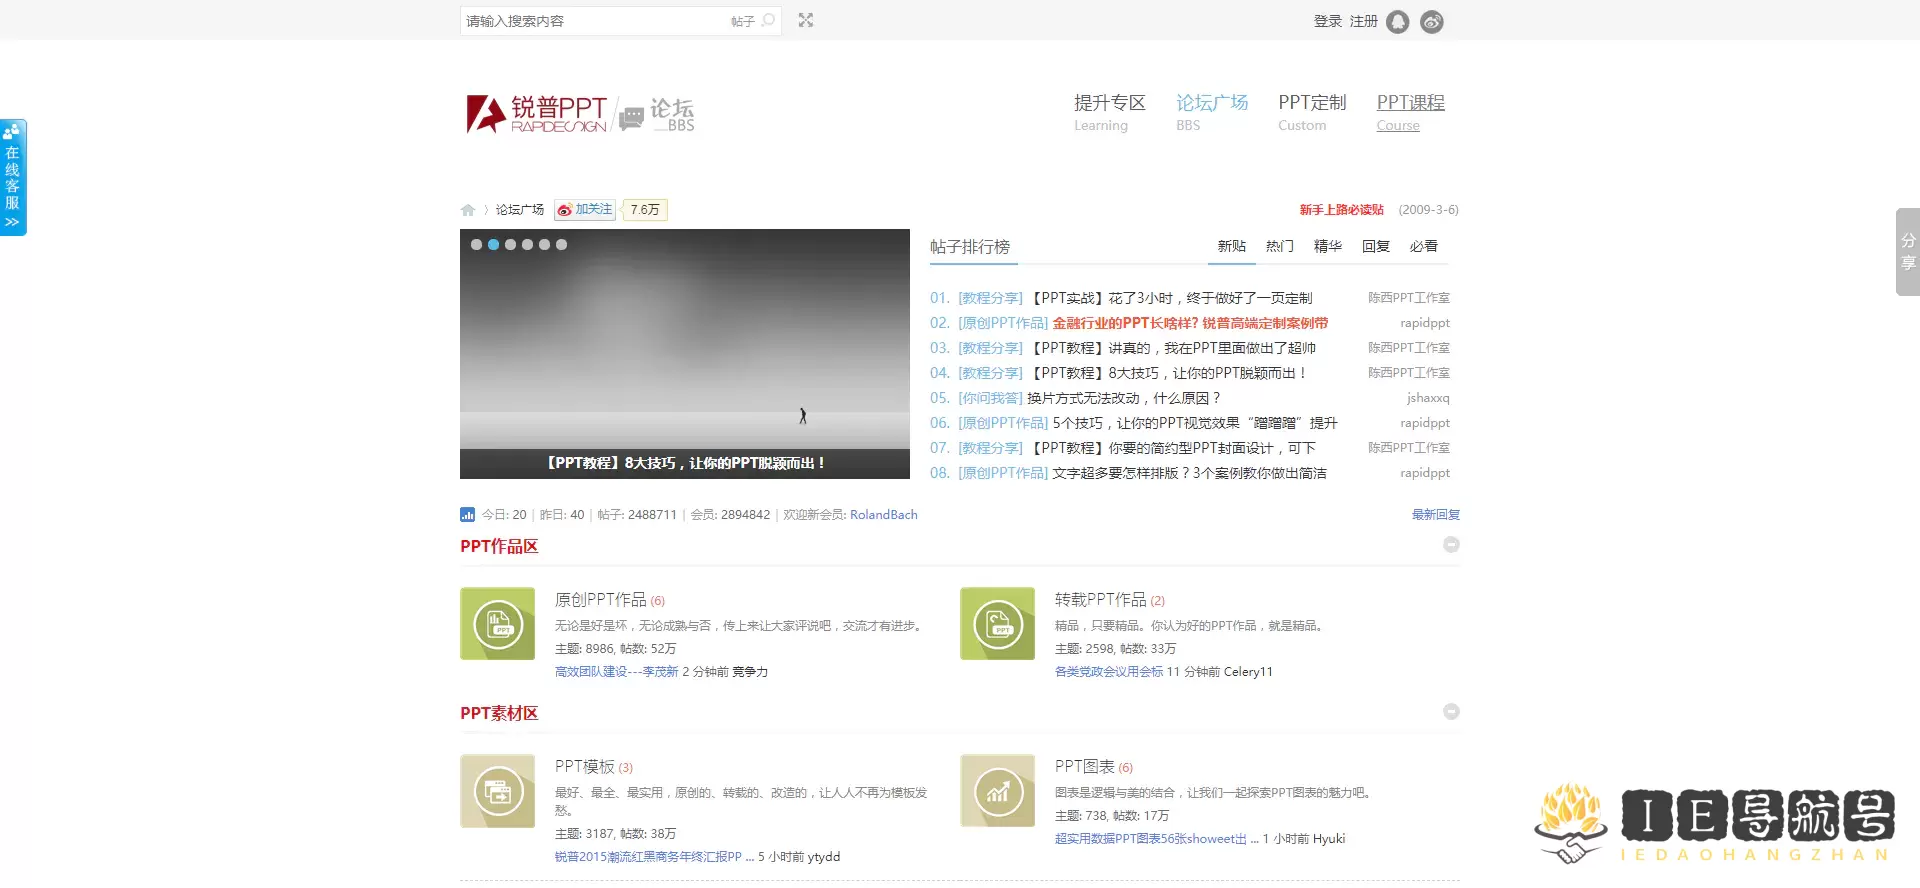Select the first slideshow dot

(476, 244)
